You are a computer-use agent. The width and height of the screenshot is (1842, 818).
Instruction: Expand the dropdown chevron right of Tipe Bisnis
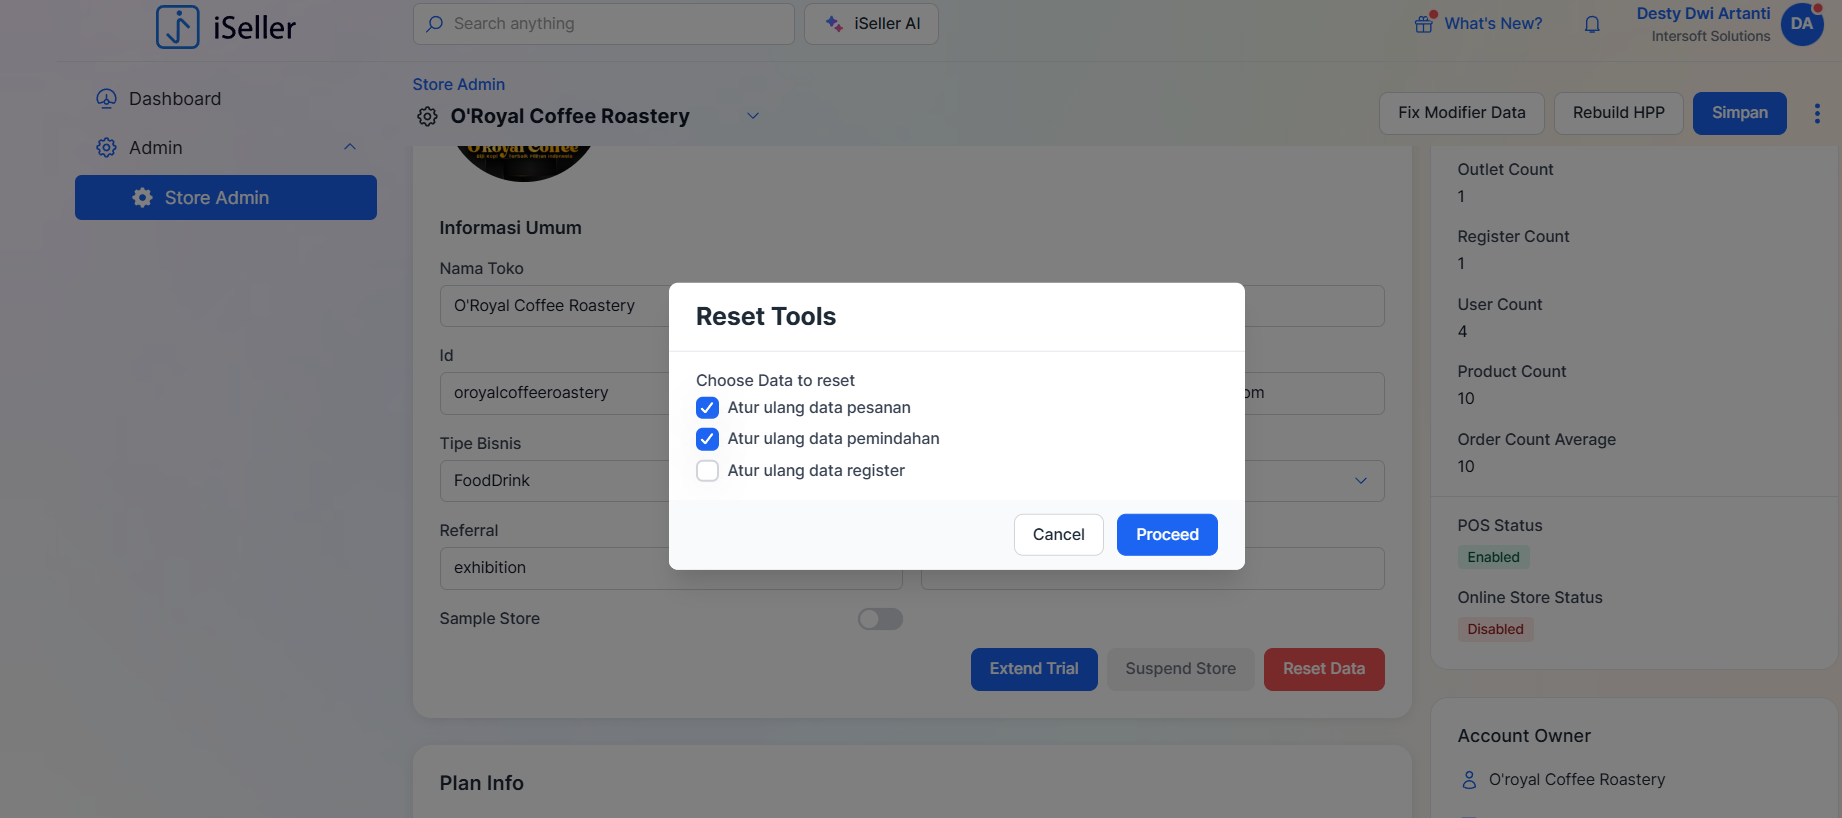(x=1361, y=481)
